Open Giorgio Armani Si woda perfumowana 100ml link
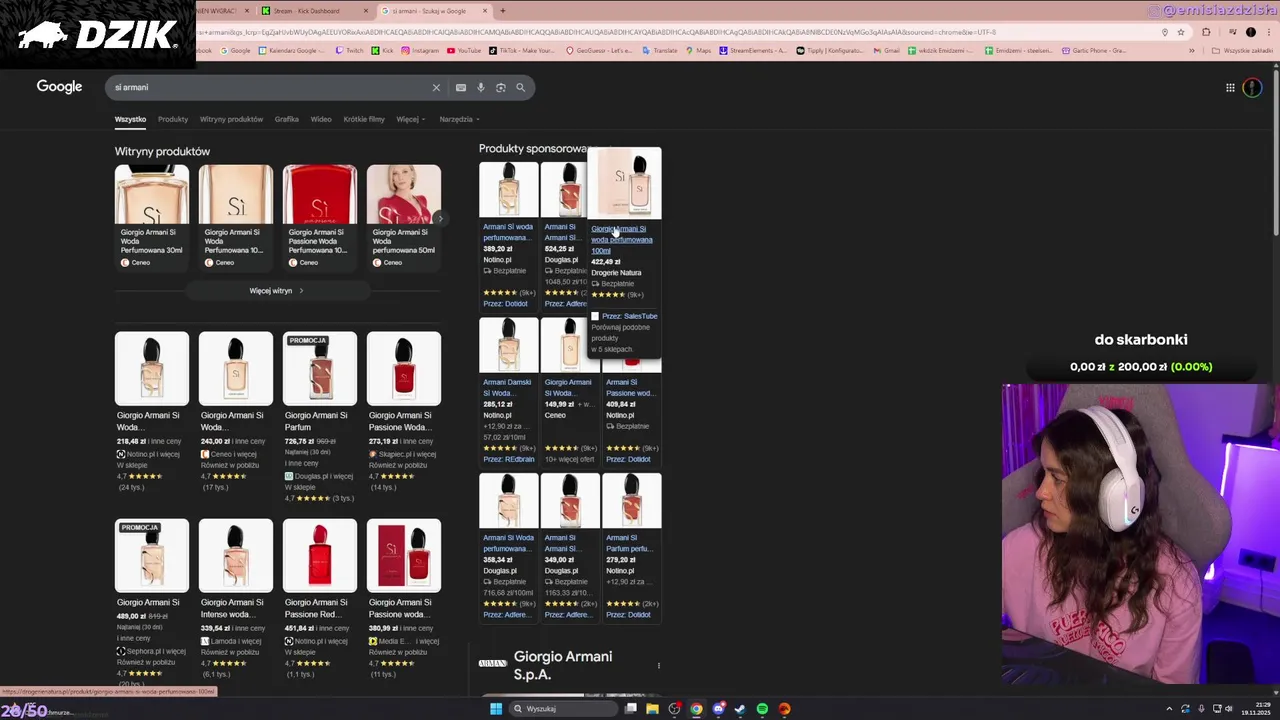Viewport: 1280px width, 720px height. 622,239
